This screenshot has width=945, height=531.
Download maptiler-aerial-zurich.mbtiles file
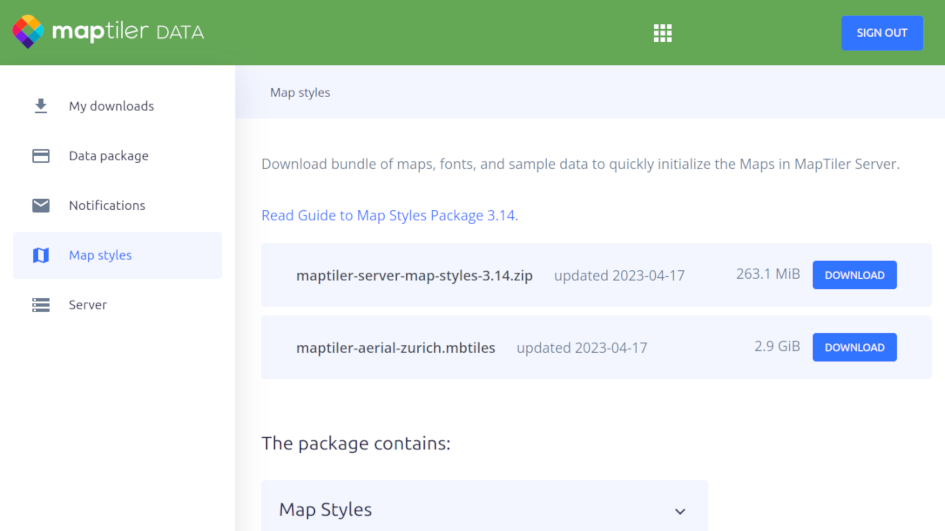854,347
